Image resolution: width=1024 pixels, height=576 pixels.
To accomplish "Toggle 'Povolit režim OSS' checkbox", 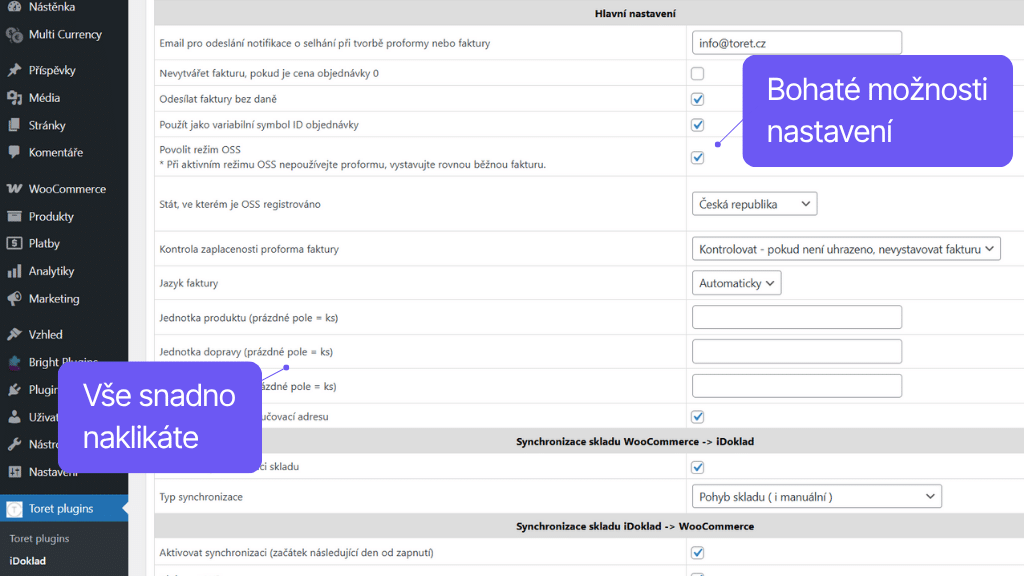I will (697, 157).
